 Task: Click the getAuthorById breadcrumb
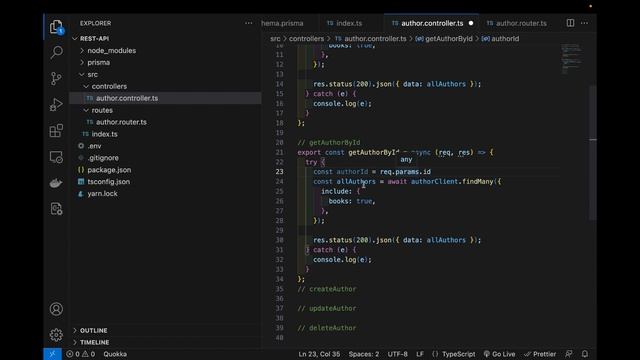pyautogui.click(x=444, y=39)
